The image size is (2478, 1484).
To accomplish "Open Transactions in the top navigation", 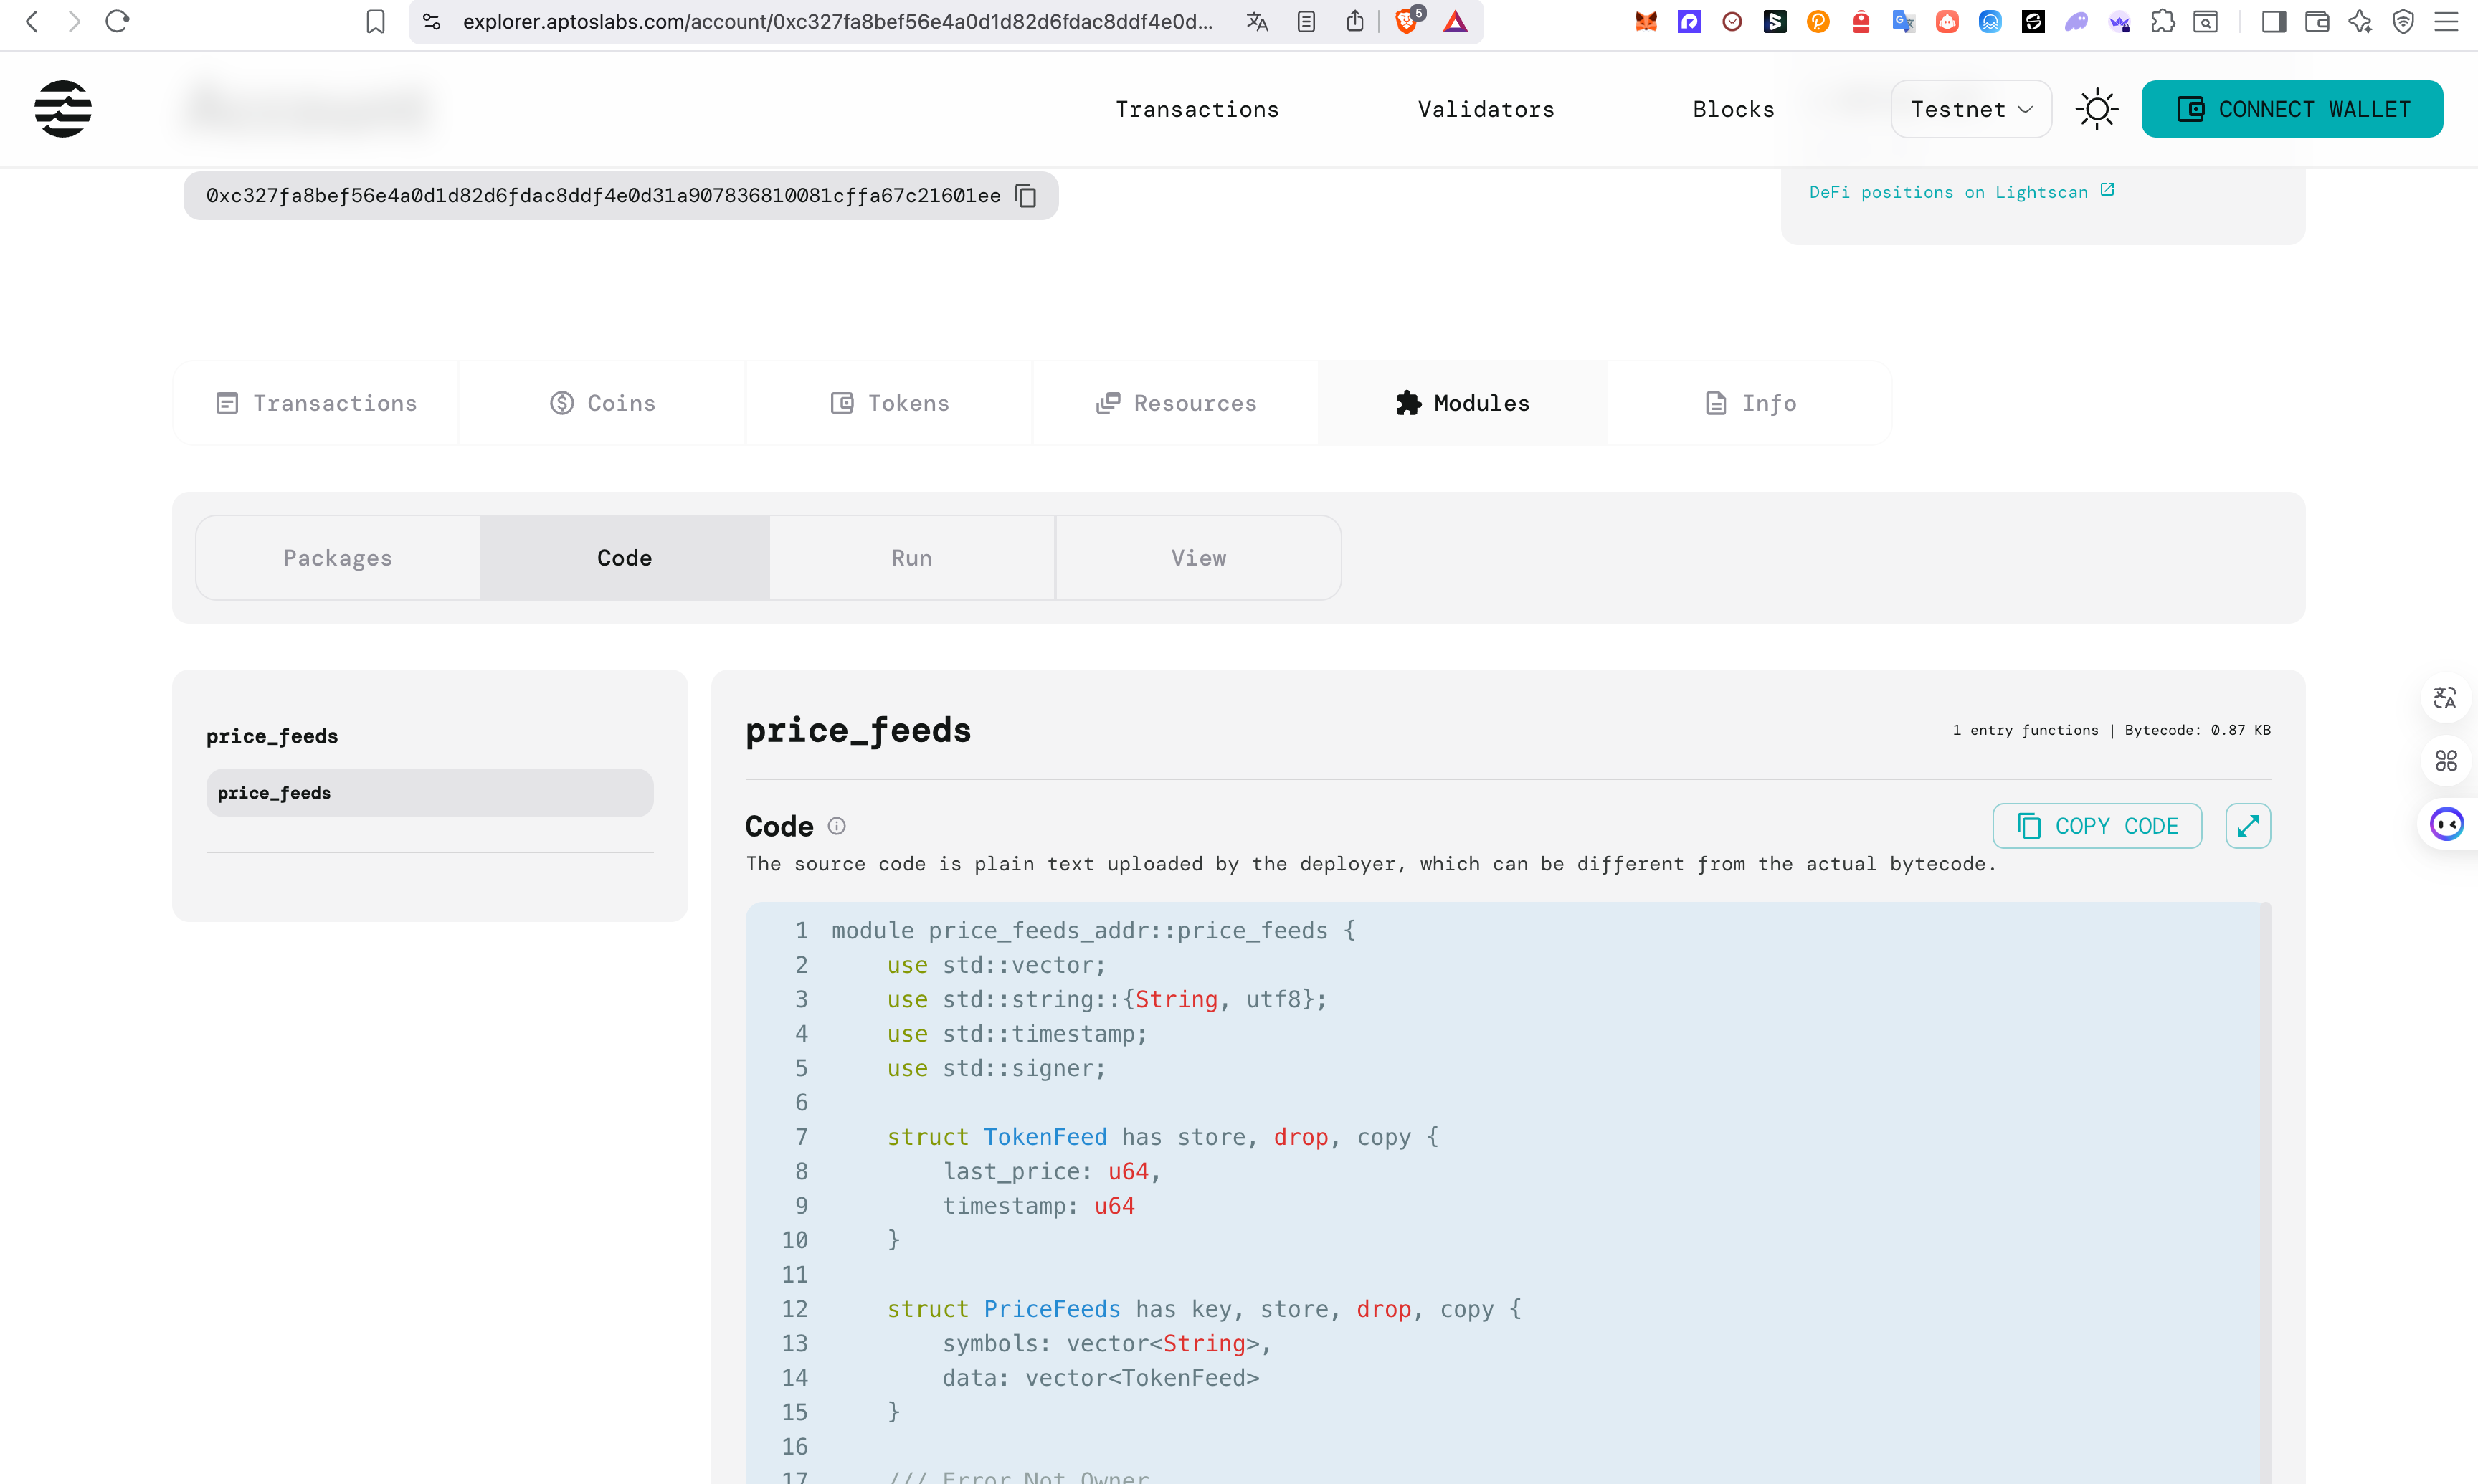I will 1197,109.
